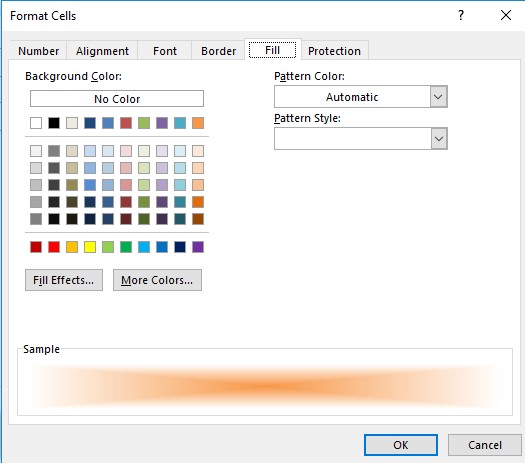Expand the Pattern Style dropdown
The image size is (525, 463).
click(439, 139)
